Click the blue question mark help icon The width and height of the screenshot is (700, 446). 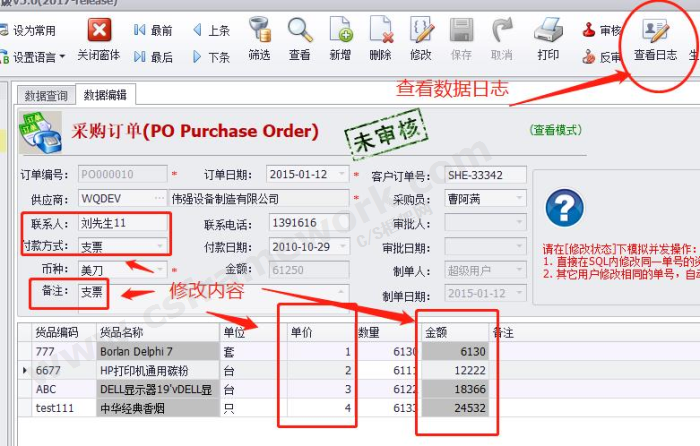point(563,207)
